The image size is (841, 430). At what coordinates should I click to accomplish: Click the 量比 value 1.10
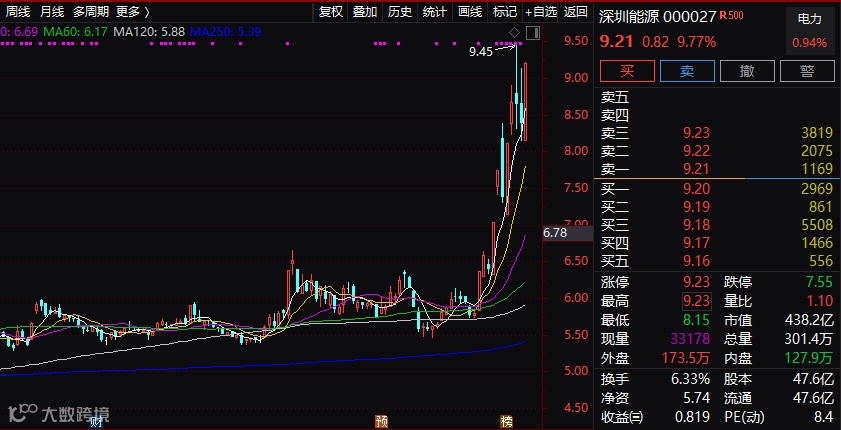coord(820,301)
